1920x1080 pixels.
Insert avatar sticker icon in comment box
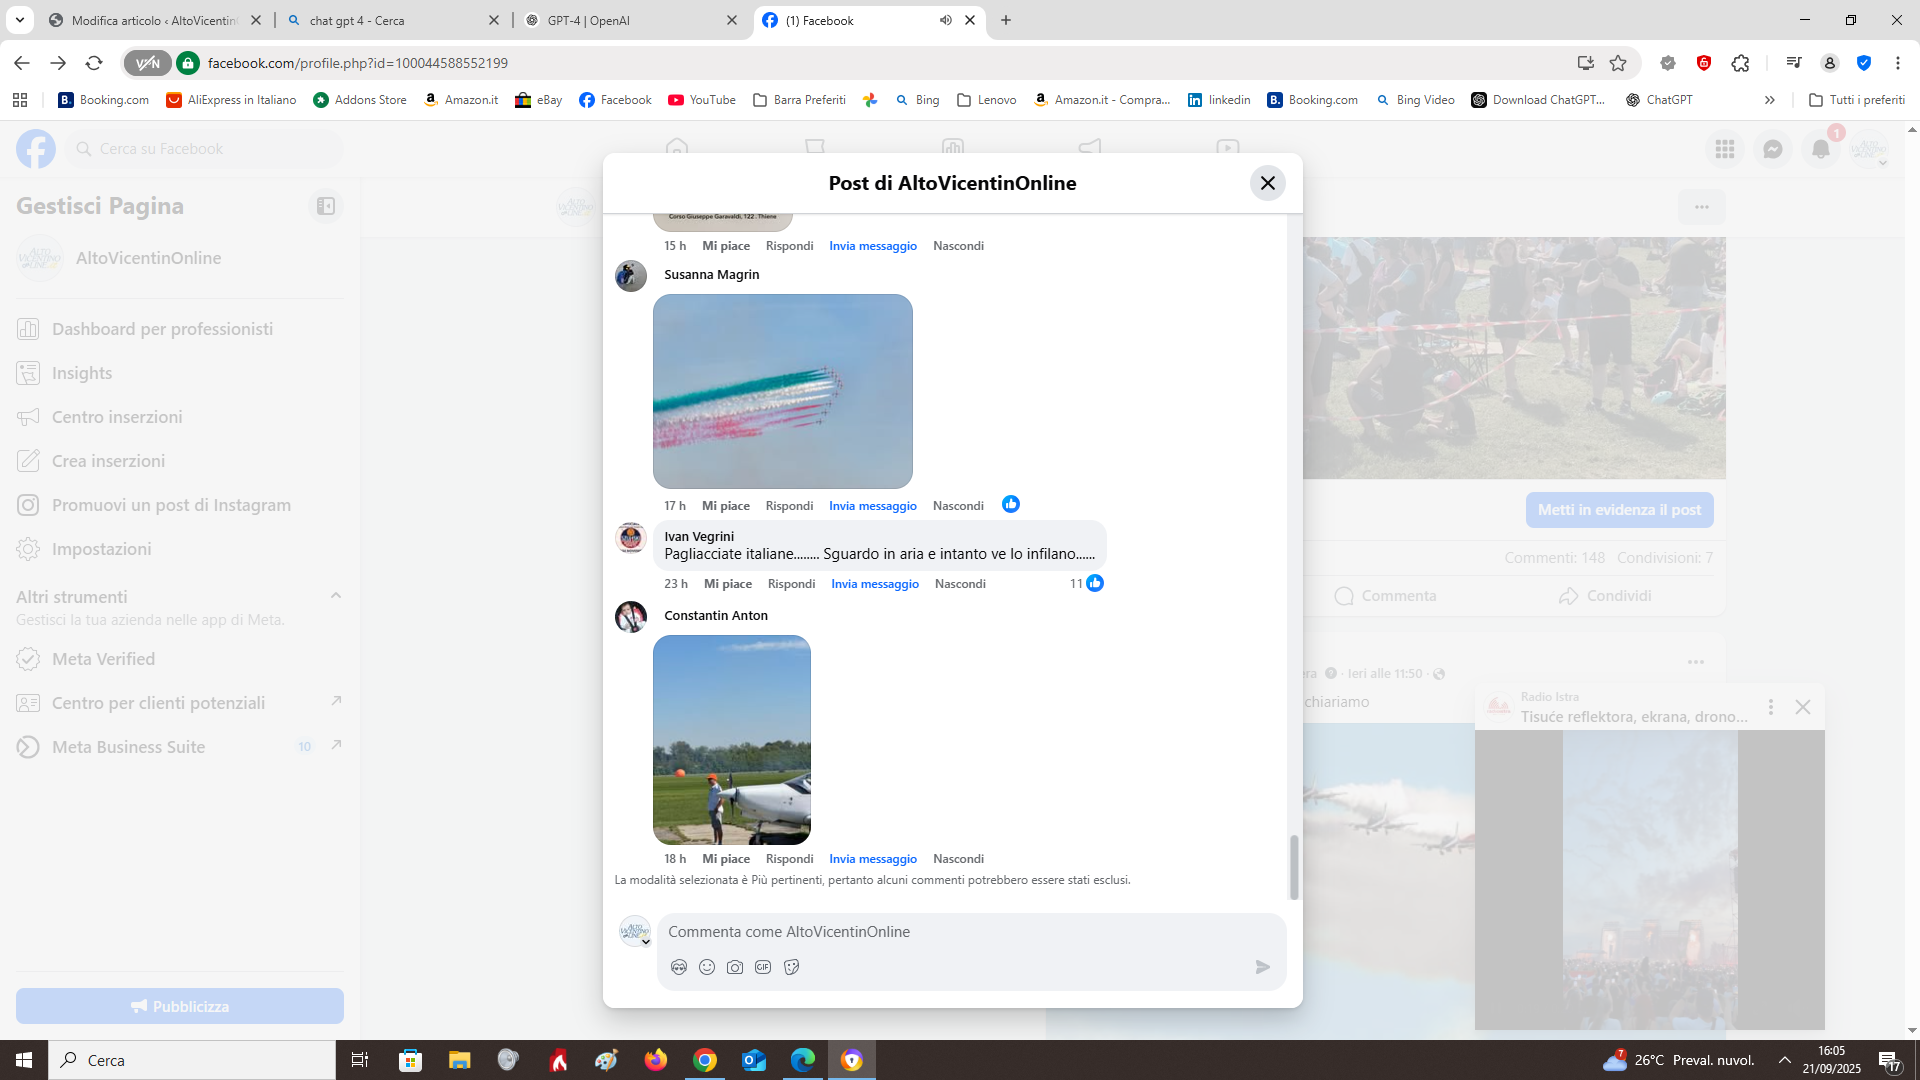[x=679, y=967]
